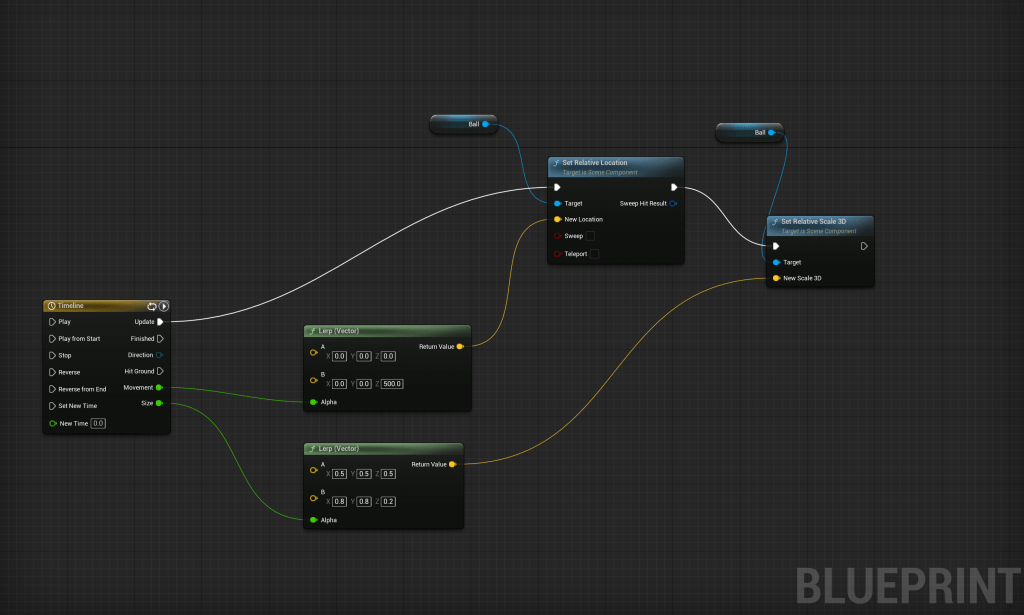Click the autoplay icon on the Timeline header

tap(163, 306)
